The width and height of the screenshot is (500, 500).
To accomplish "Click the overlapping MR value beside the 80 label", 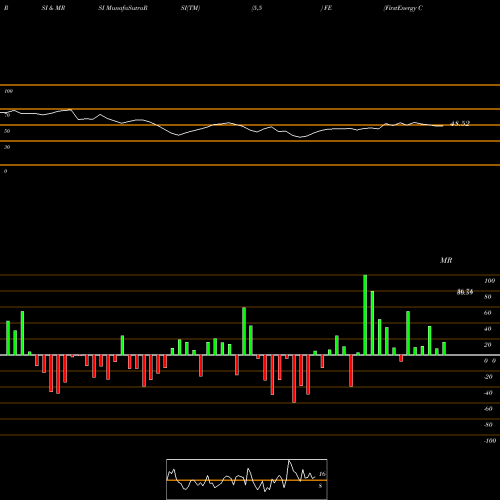I will coord(465,292).
